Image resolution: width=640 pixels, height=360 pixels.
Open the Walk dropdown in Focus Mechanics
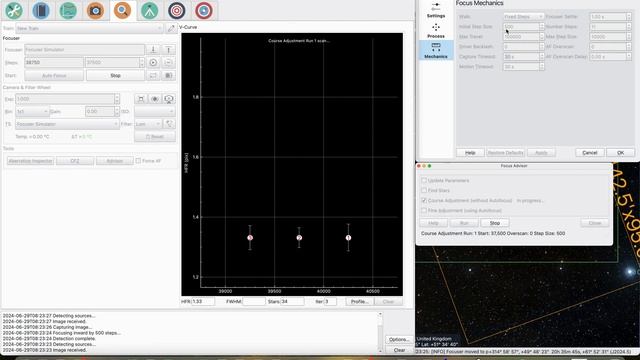pos(523,17)
